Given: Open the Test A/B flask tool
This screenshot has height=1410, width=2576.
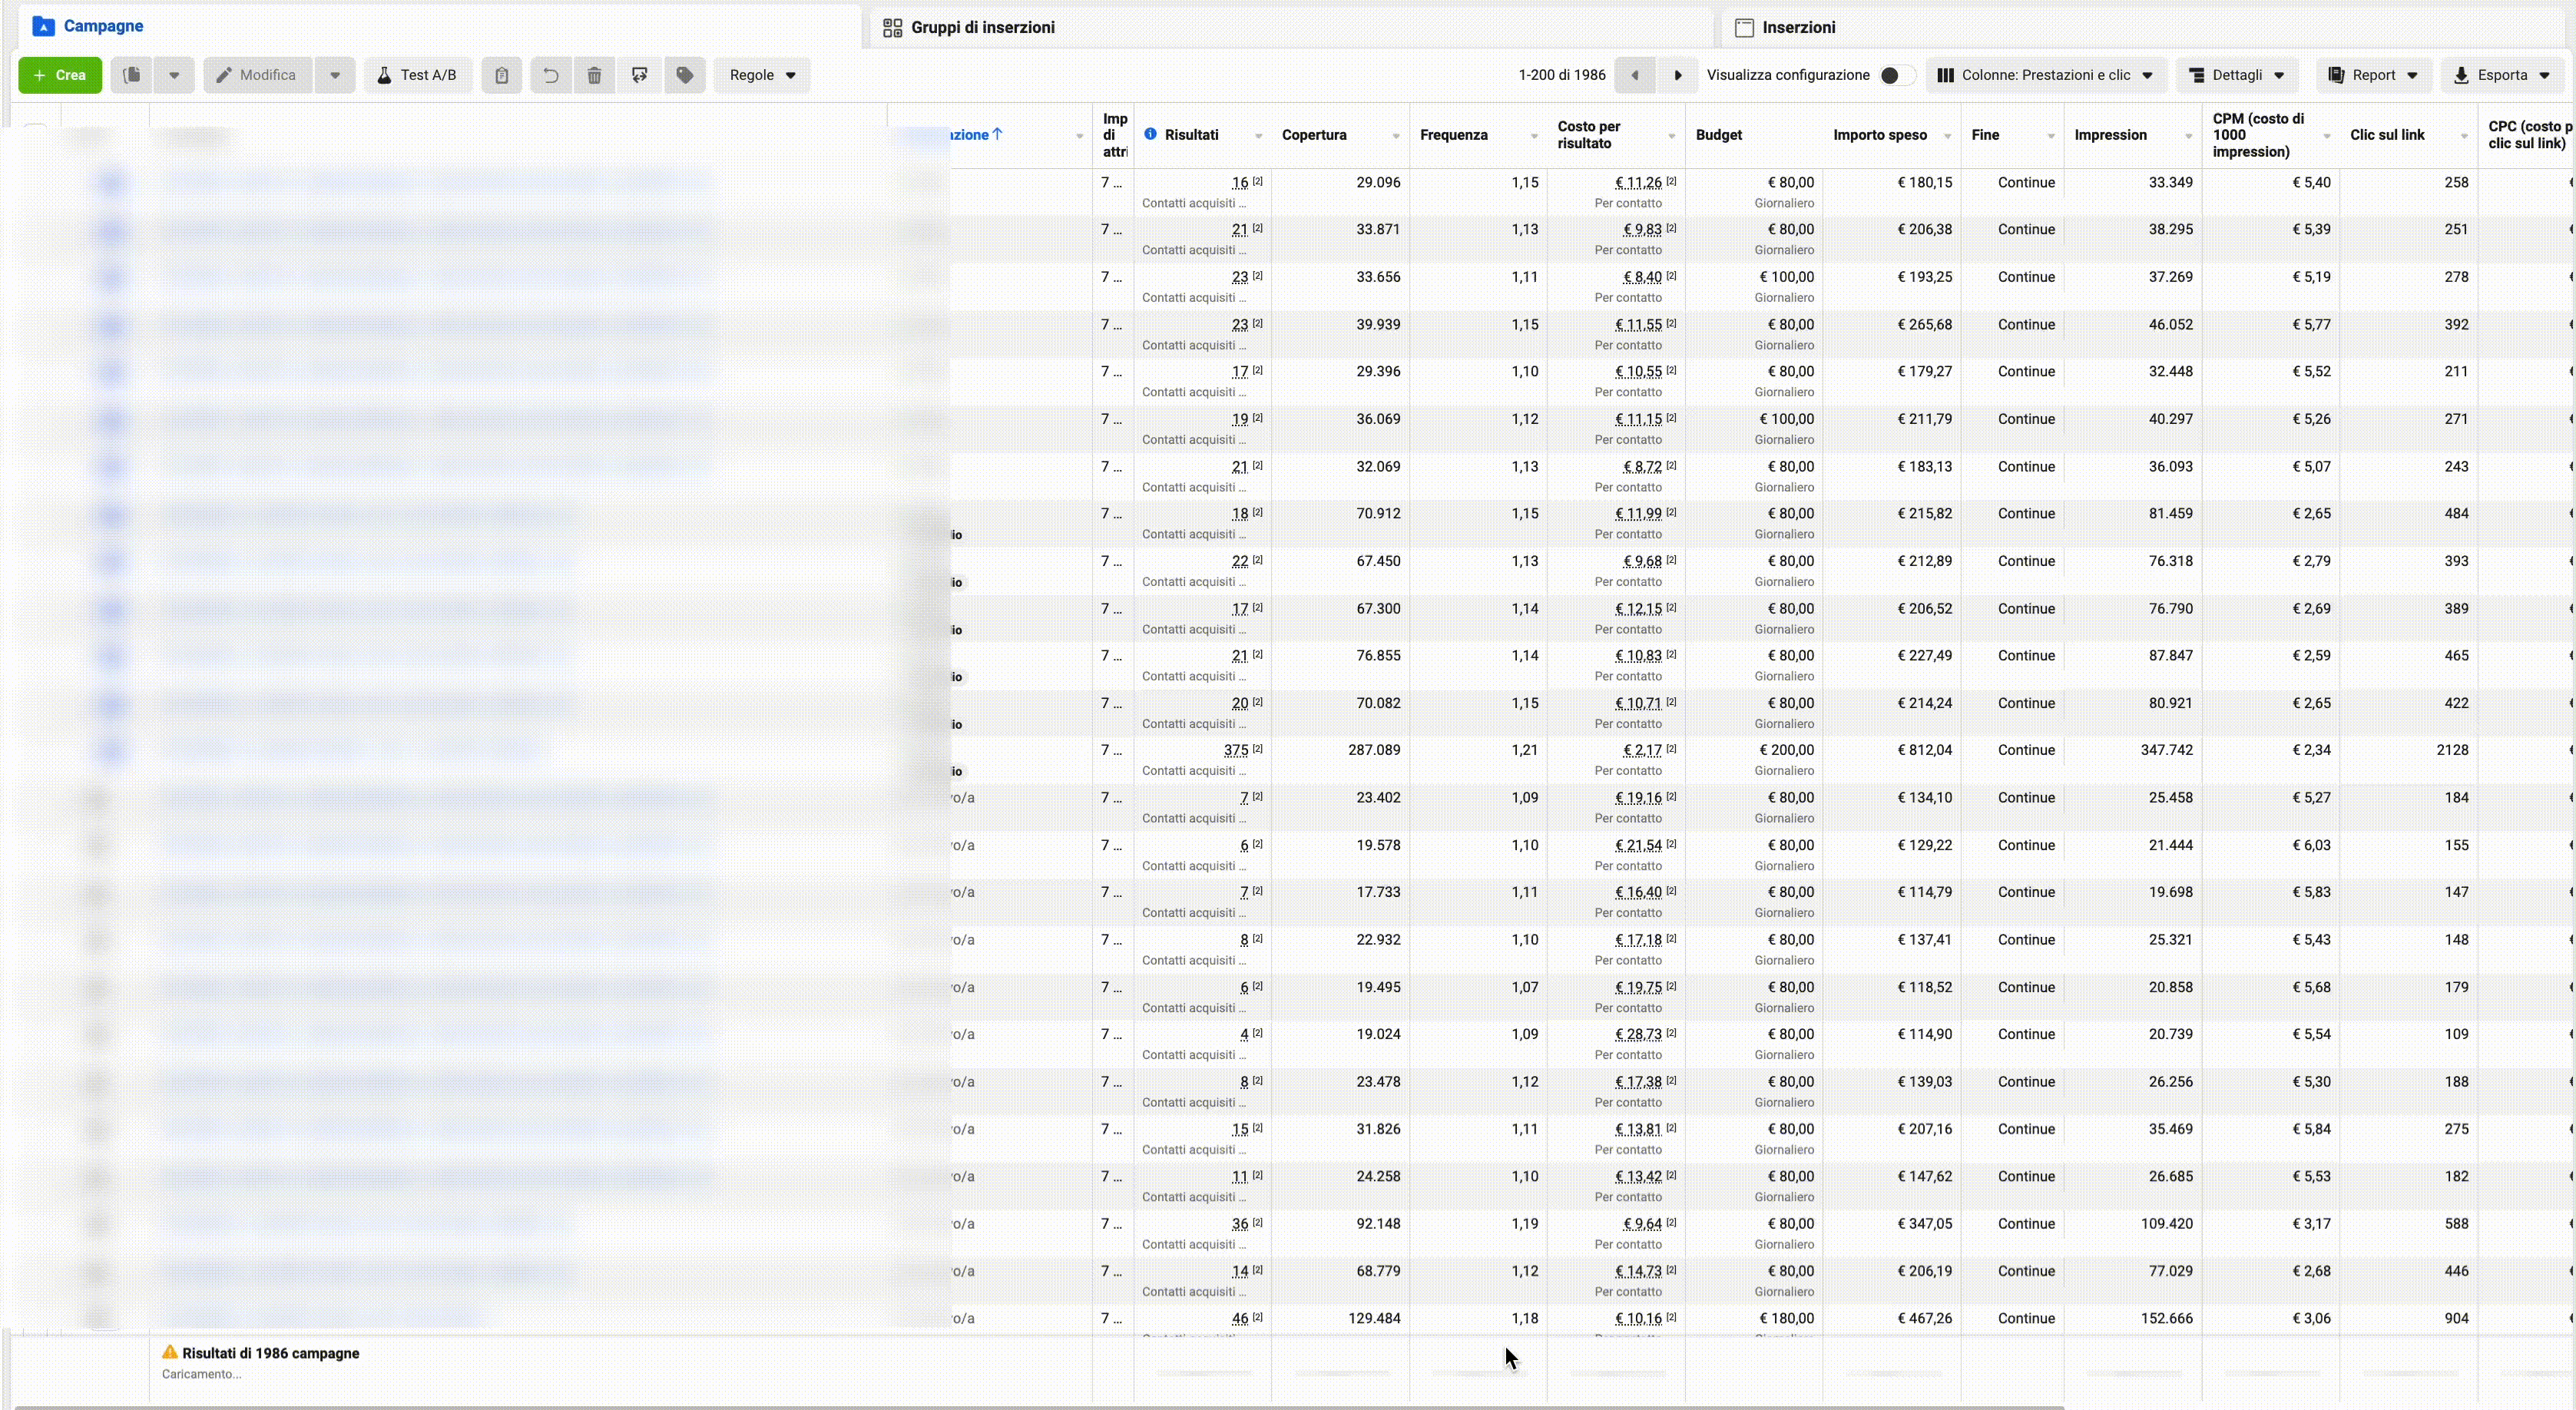Looking at the screenshot, I should tap(418, 75).
